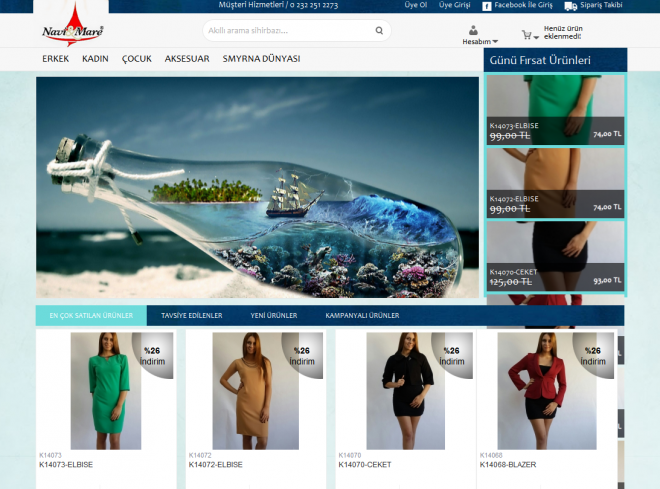Click the K14073-ELBISE product title

point(66,465)
